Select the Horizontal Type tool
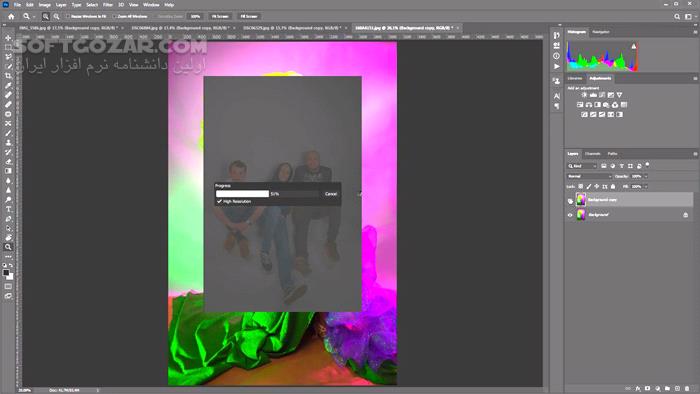 8,209
